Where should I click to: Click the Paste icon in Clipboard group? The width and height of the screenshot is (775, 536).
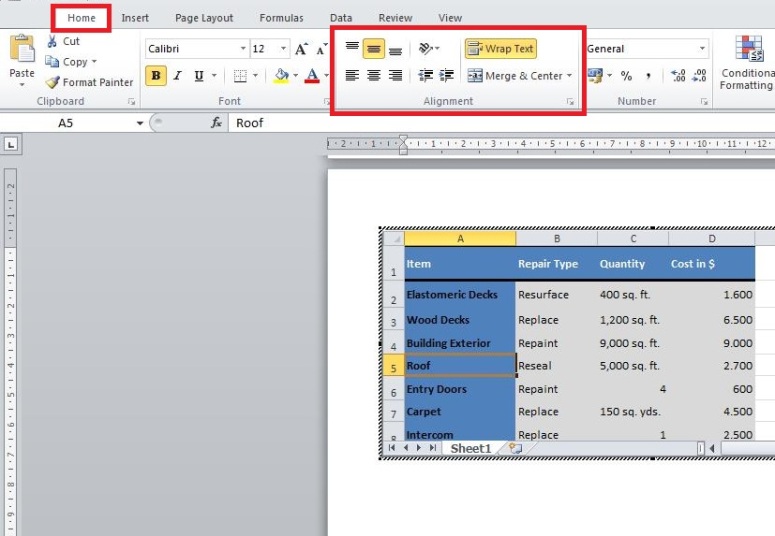click(21, 53)
